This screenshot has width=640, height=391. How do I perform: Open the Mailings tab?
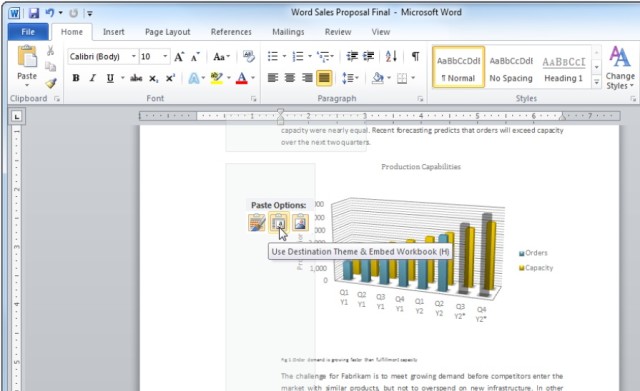[x=288, y=32]
